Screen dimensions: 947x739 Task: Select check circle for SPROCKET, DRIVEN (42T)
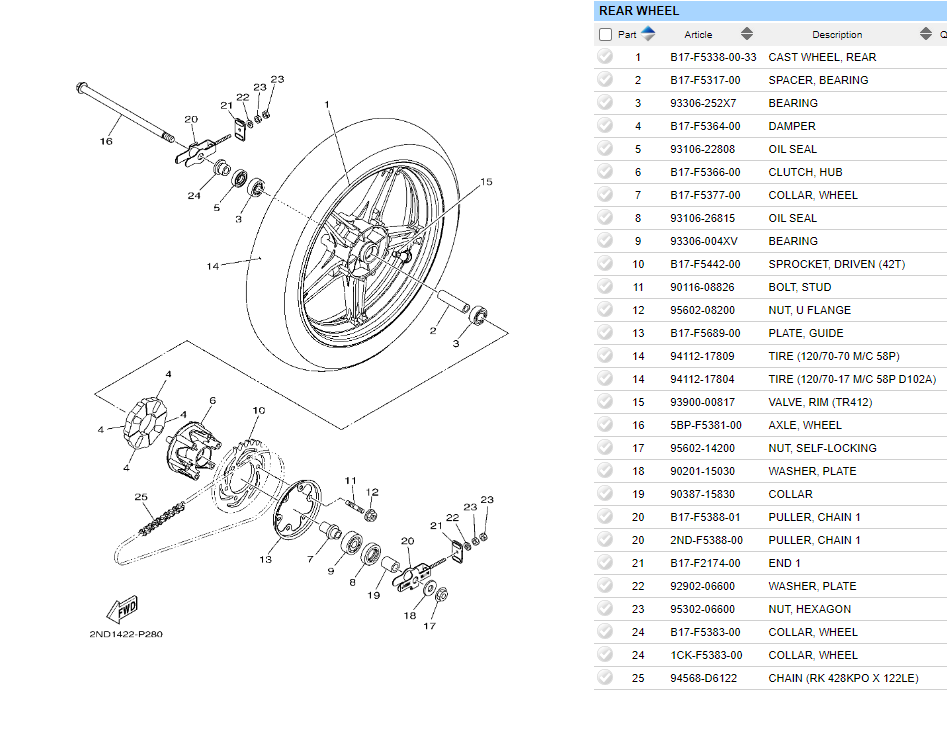[x=605, y=263]
